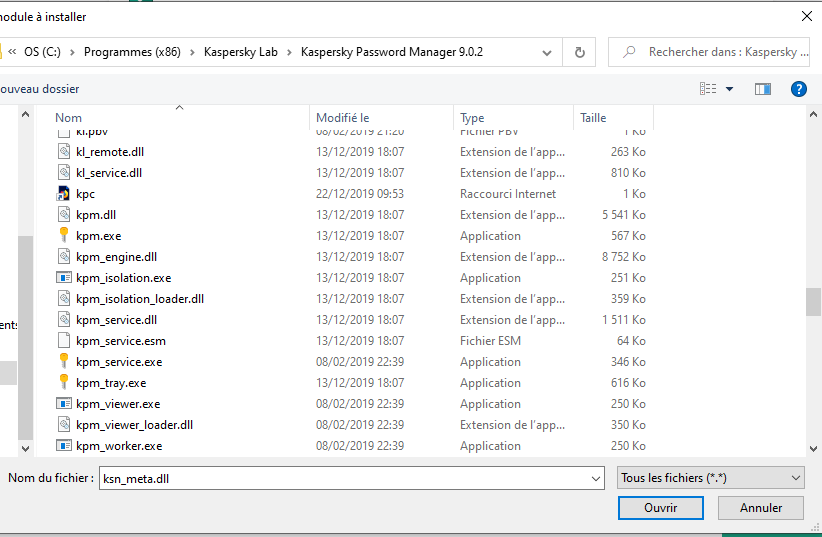Click the kpm_service.esm file icon
Viewport: 822px width, 537px height.
pos(64,341)
